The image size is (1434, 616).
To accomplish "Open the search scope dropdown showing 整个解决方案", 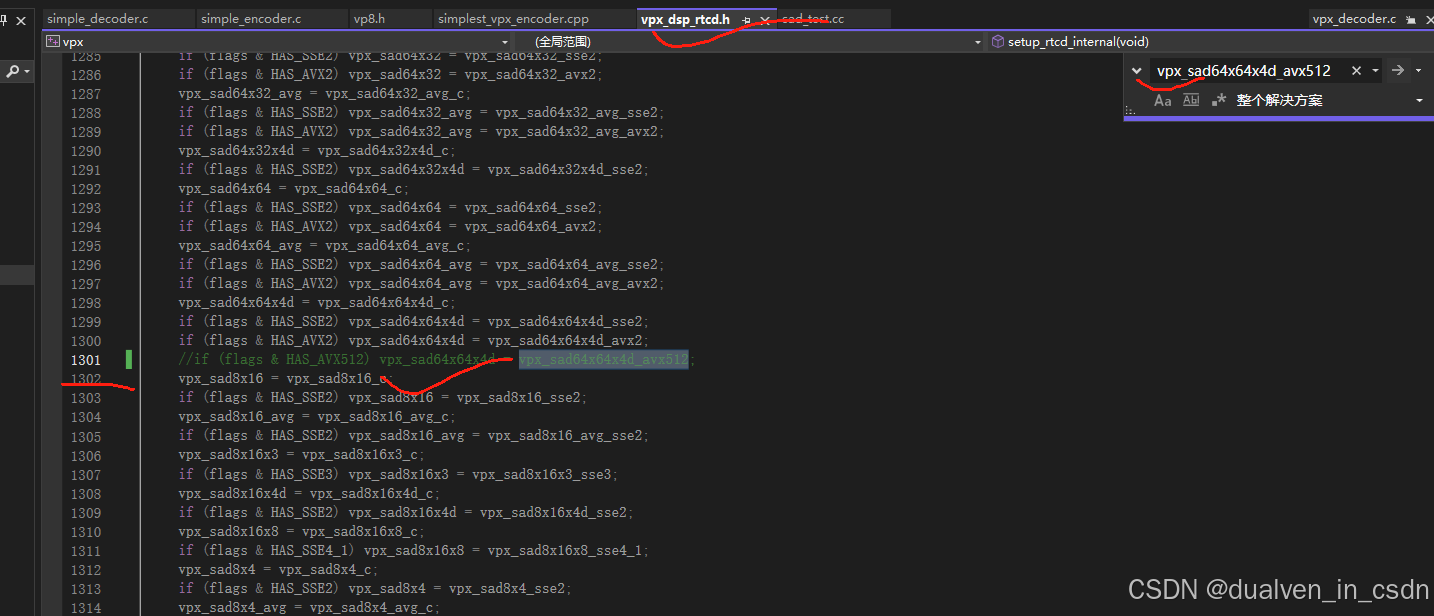I will [x=1418, y=100].
